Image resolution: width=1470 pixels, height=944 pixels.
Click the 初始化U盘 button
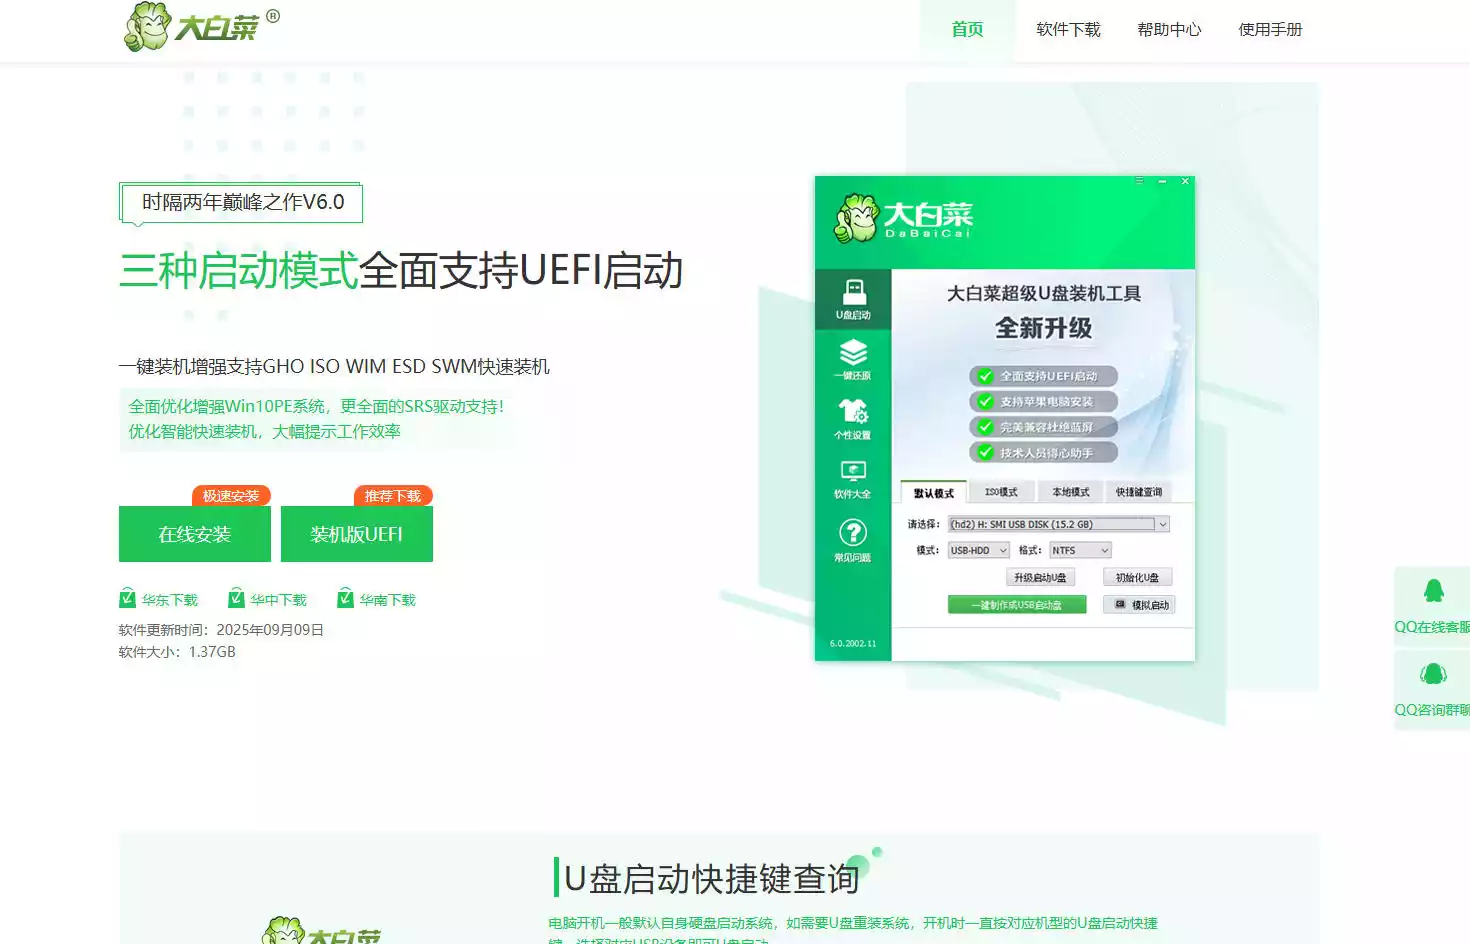click(x=1138, y=577)
